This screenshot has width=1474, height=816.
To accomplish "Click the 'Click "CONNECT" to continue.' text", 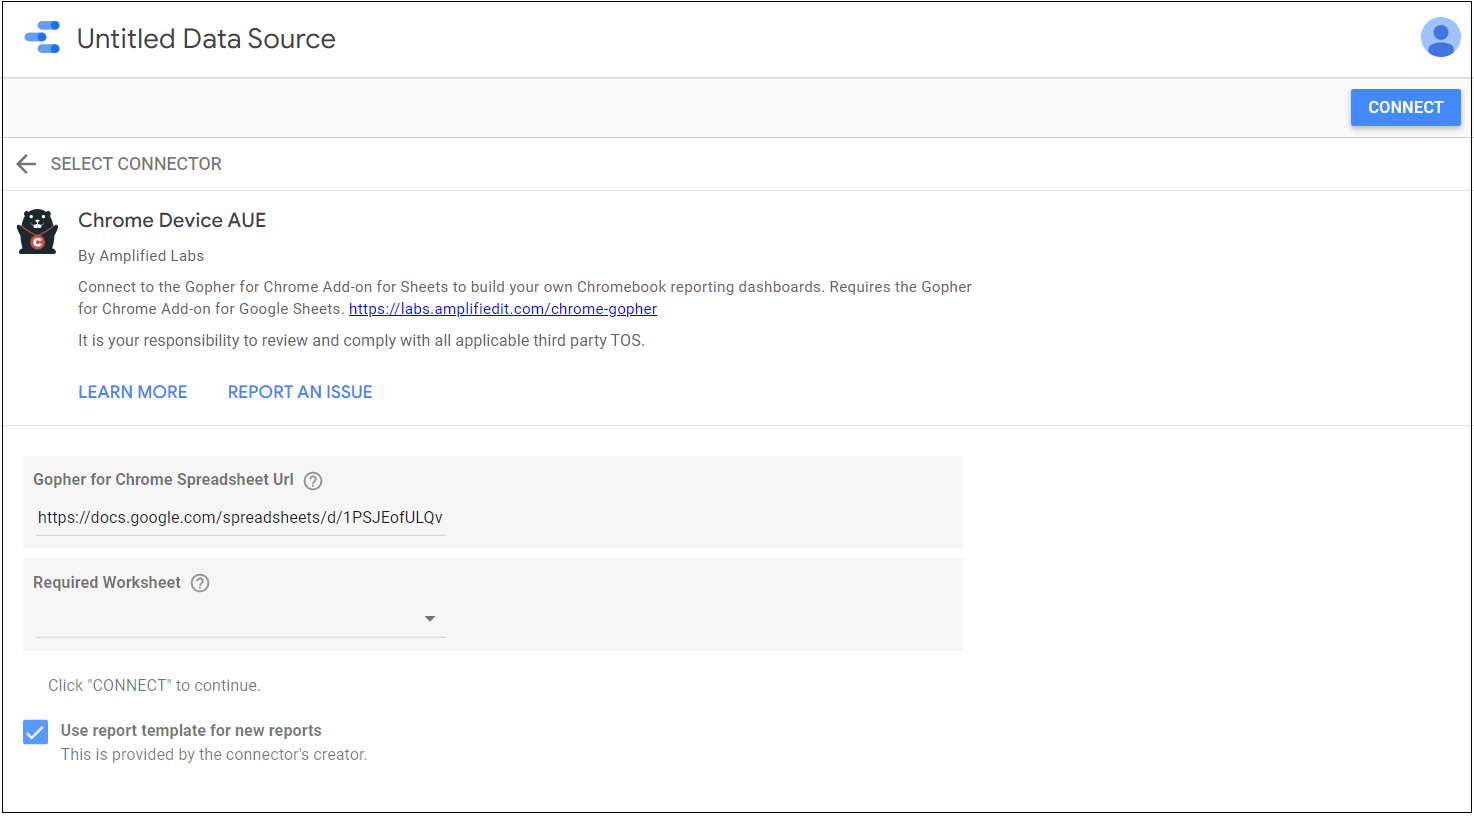I will [154, 686].
